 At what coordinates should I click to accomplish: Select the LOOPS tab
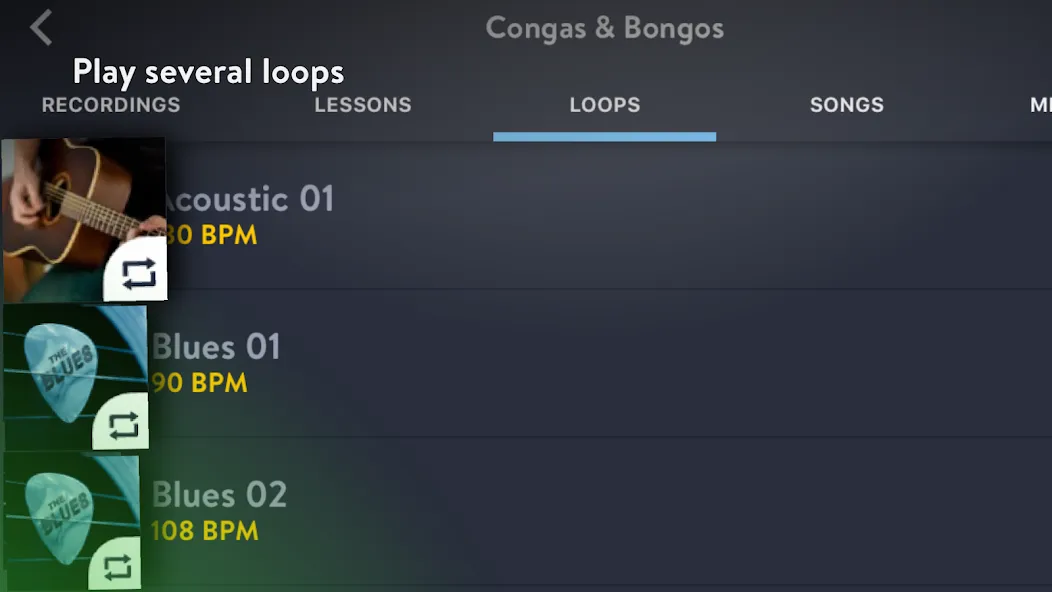pos(604,104)
